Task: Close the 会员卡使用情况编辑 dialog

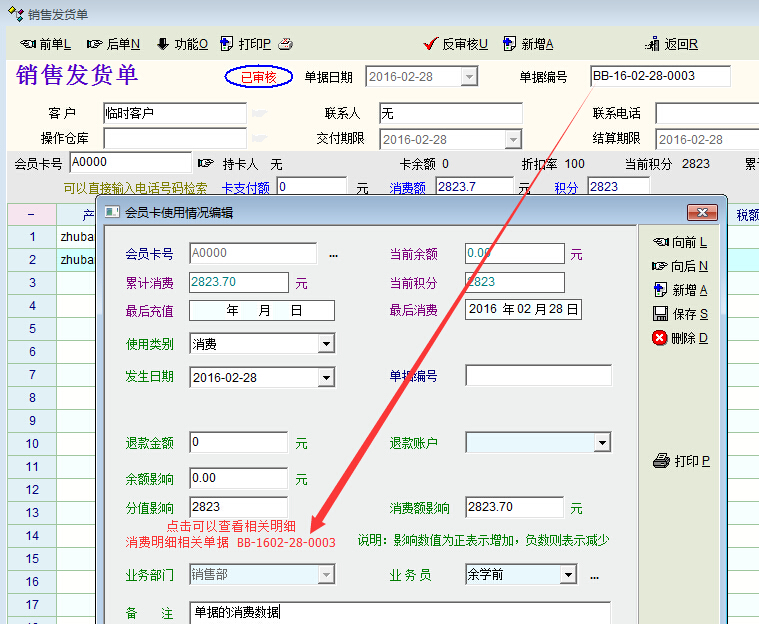Action: coord(704,212)
